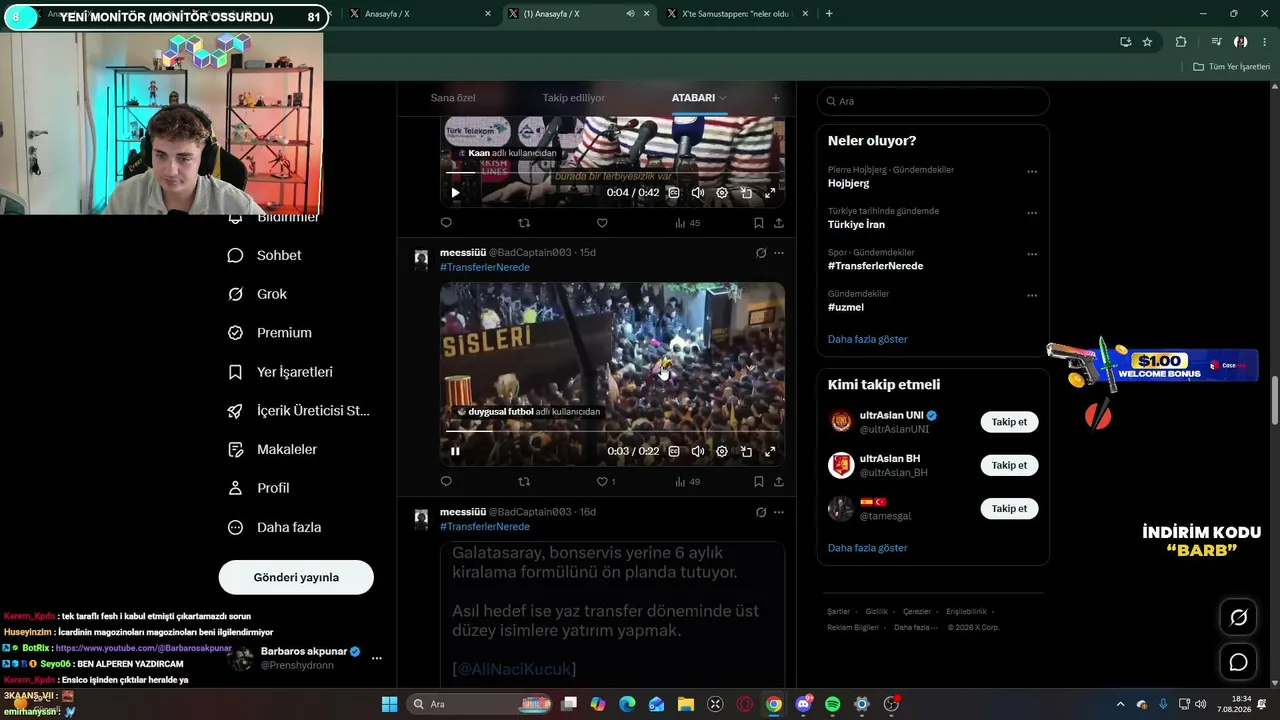
Task: Open the floating Grok button
Action: 1238,618
